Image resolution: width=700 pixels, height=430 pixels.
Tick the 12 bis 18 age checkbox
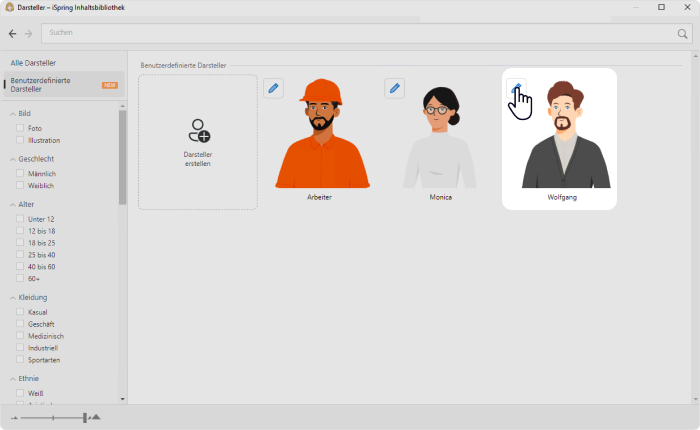(20, 231)
